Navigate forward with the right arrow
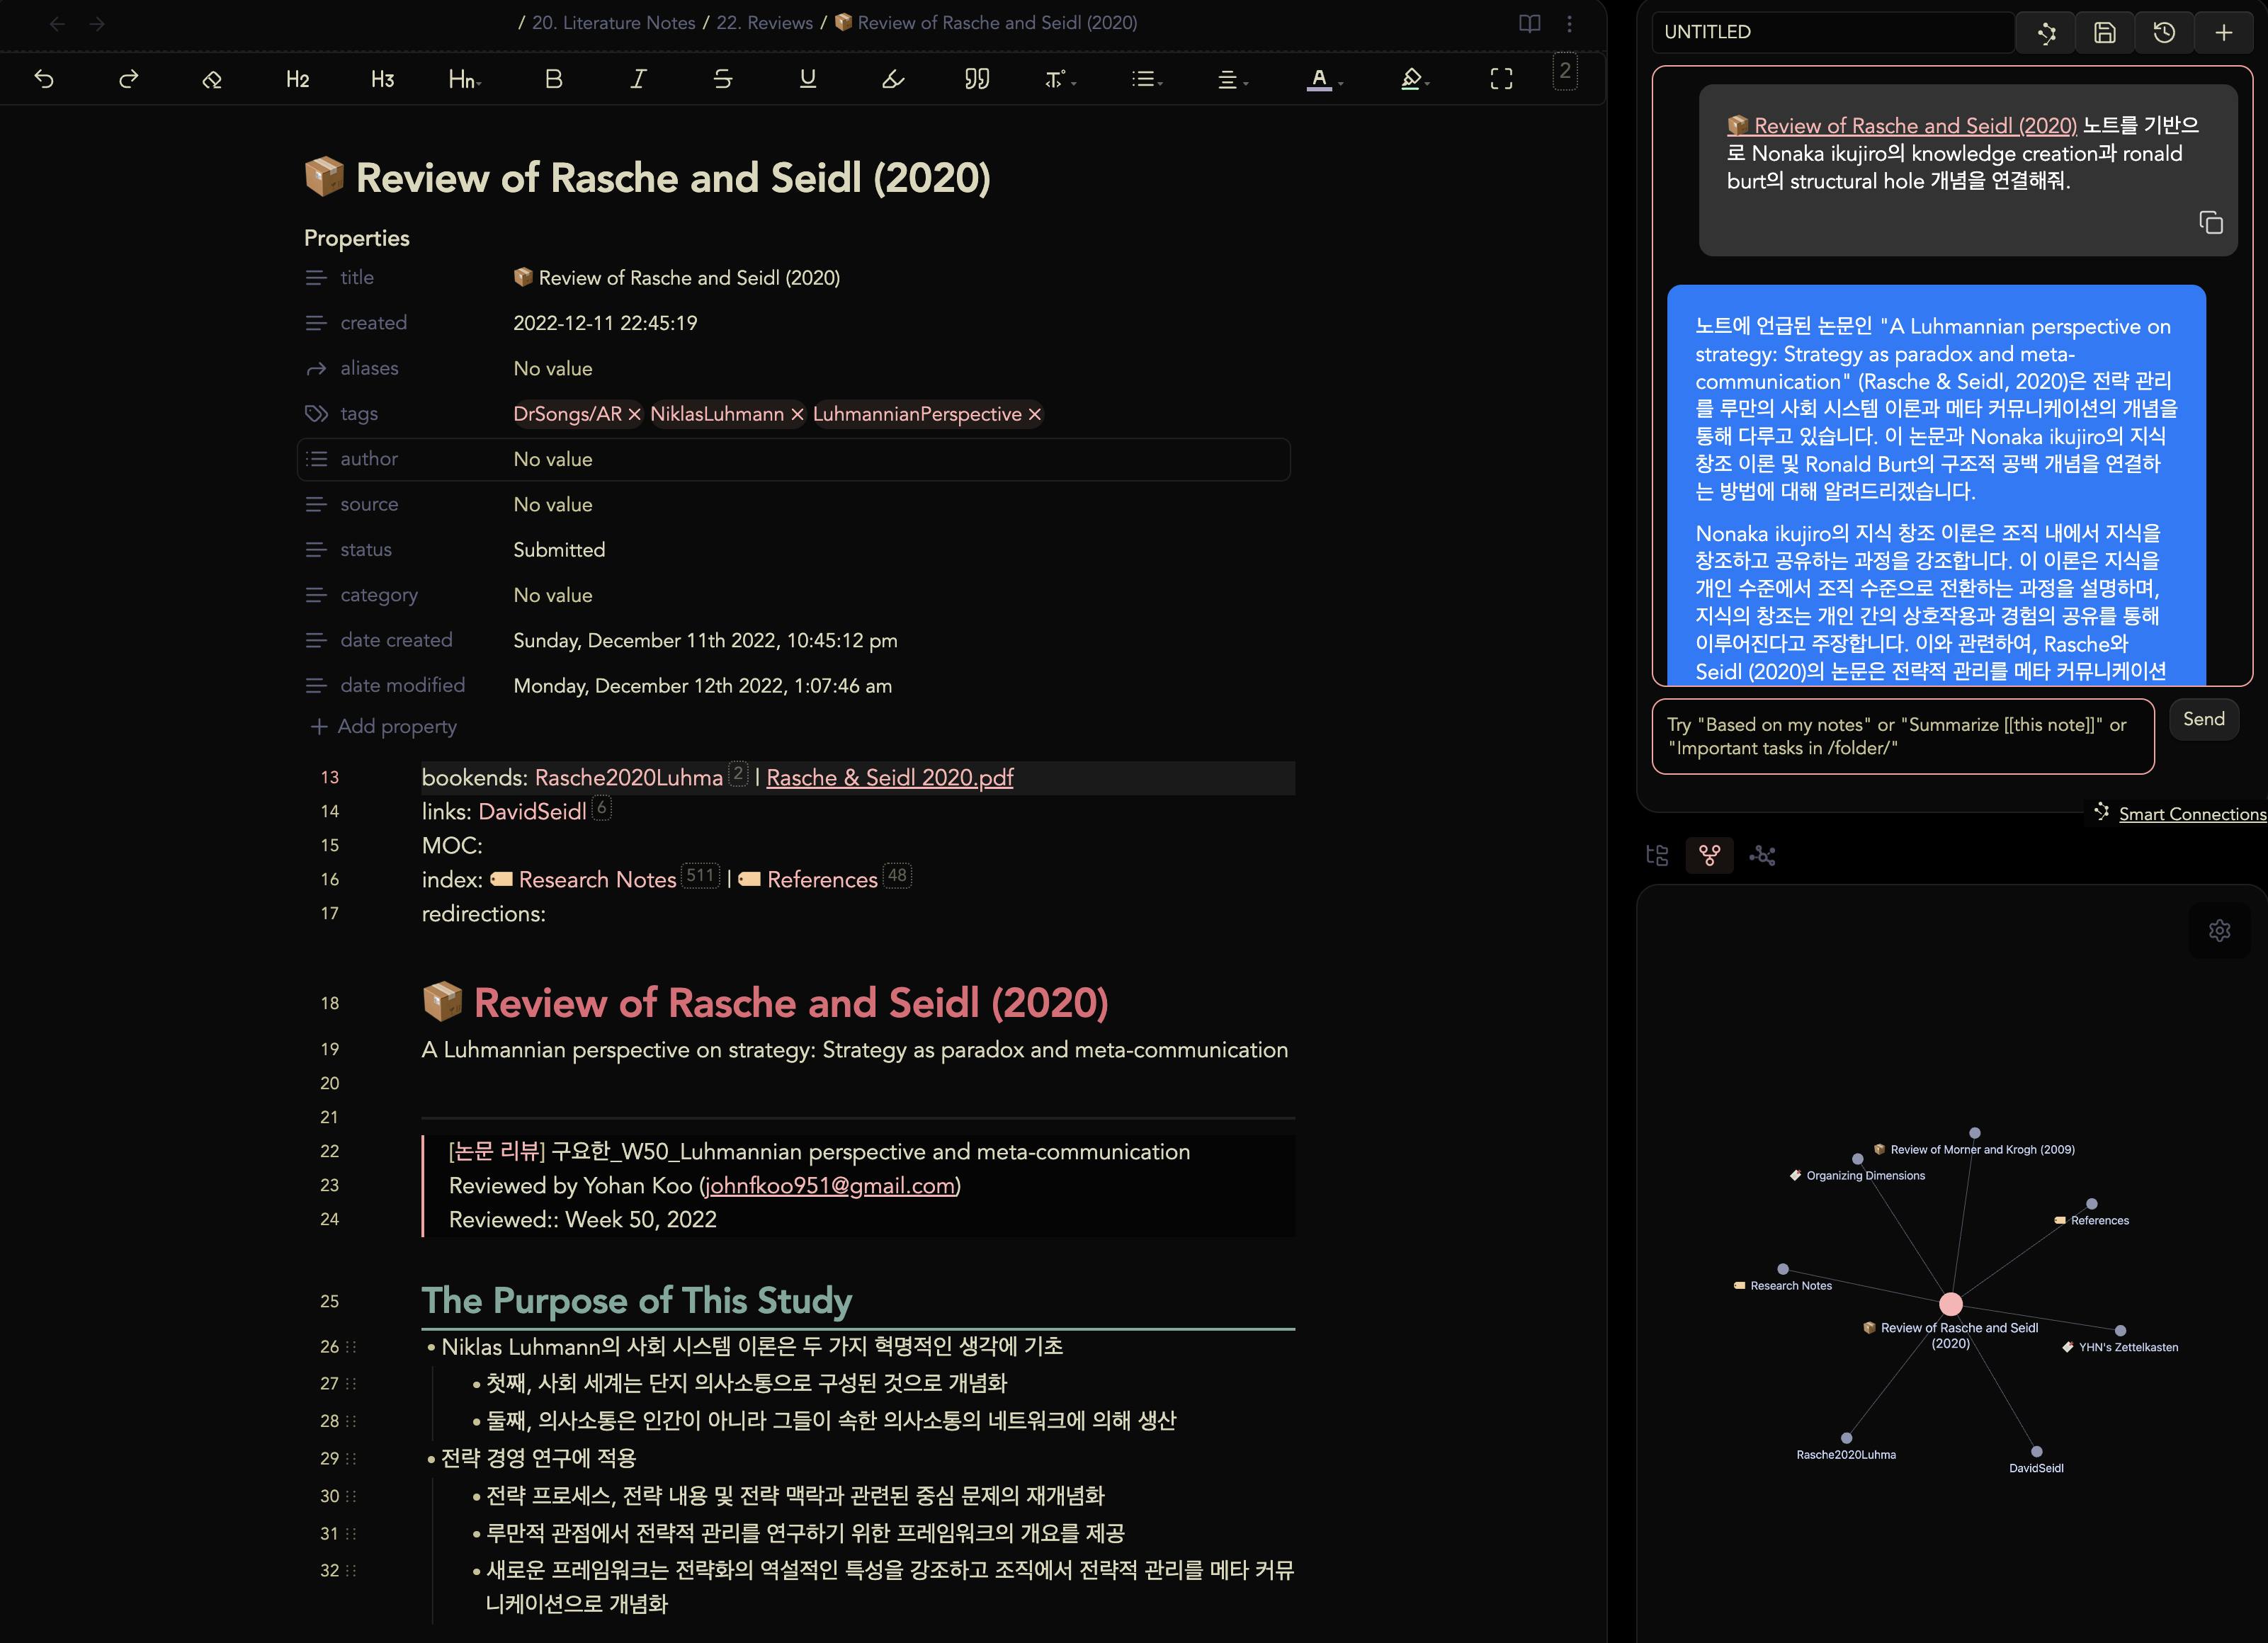Screen dimensions: 2268x1643 click(x=97, y=23)
